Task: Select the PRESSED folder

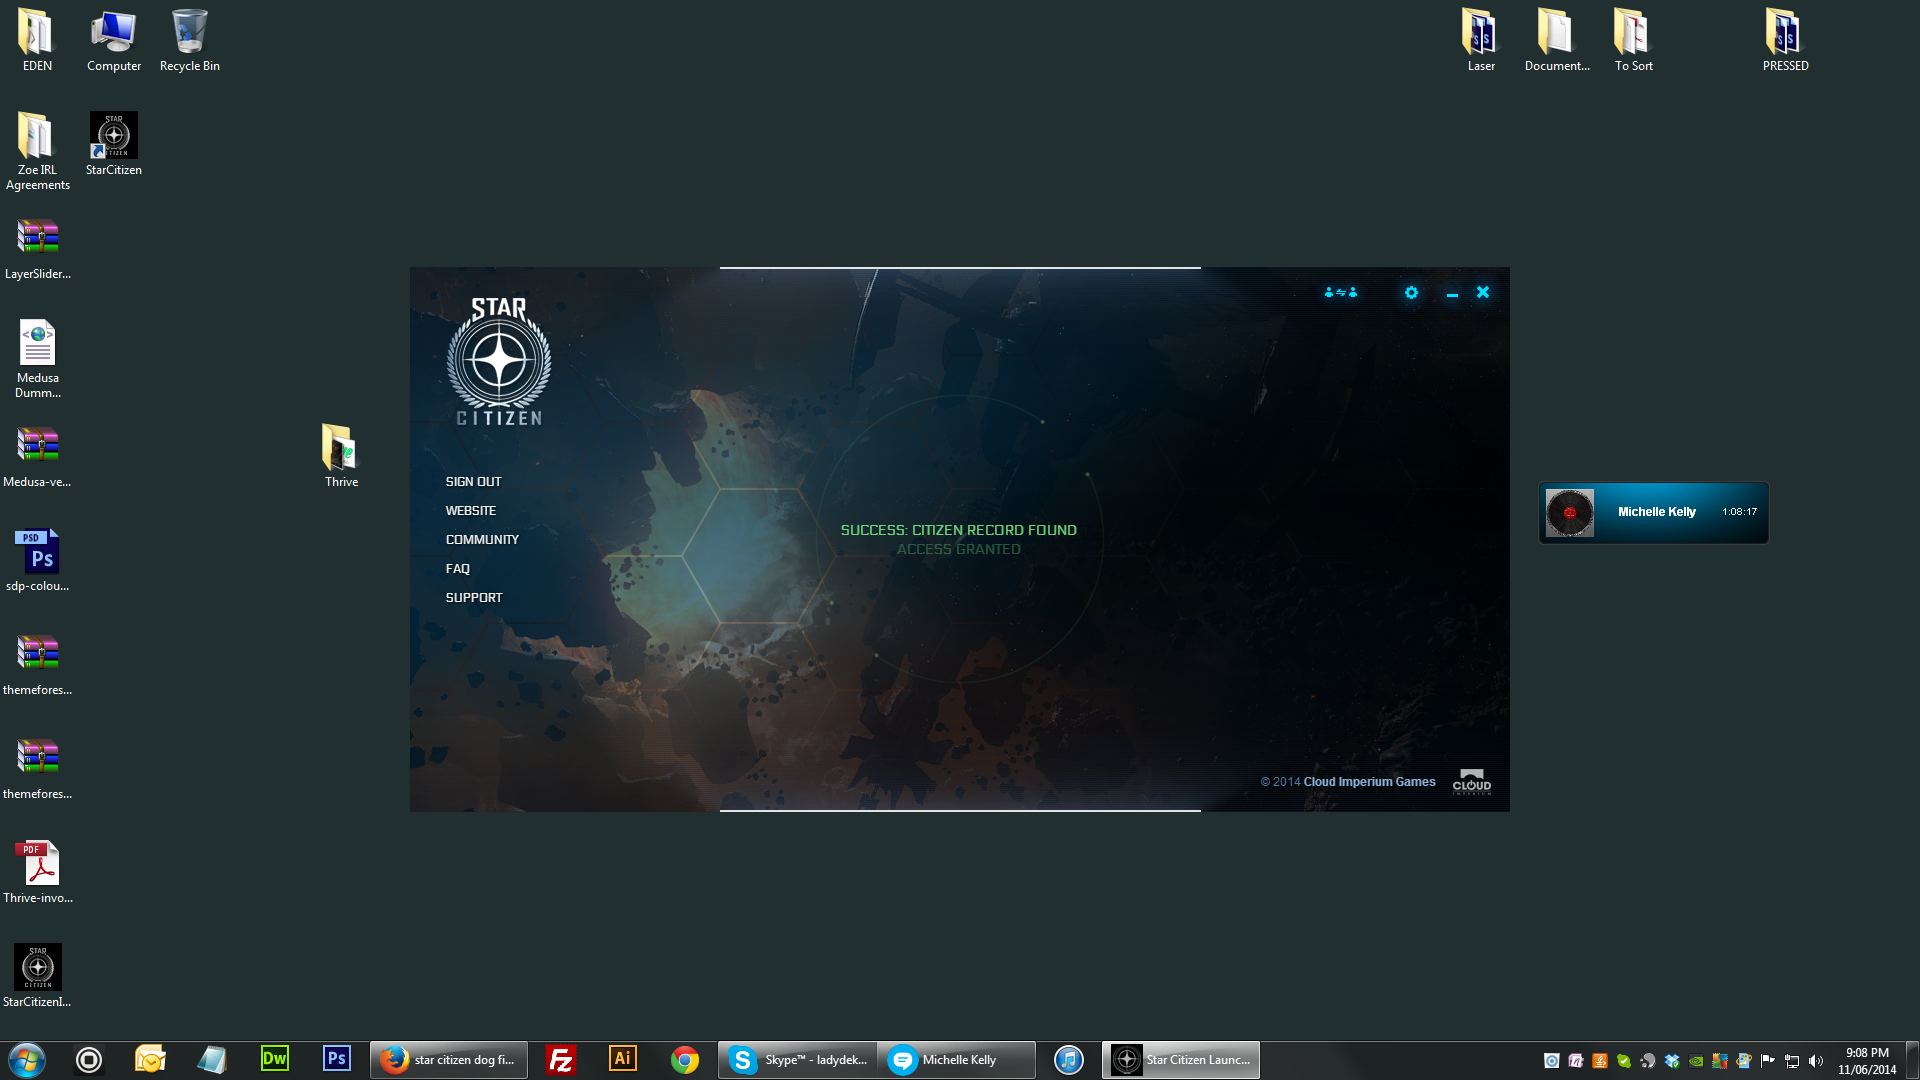Action: pos(1785,41)
